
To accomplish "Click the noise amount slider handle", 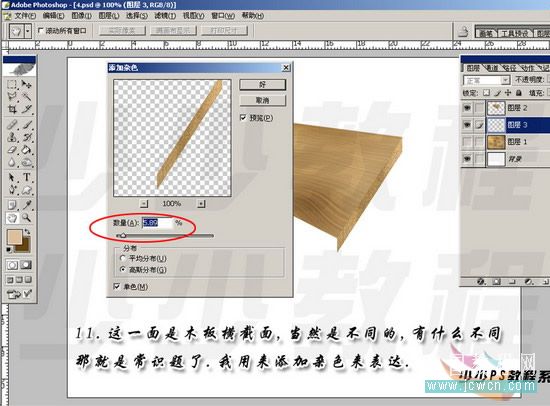I will (x=122, y=235).
